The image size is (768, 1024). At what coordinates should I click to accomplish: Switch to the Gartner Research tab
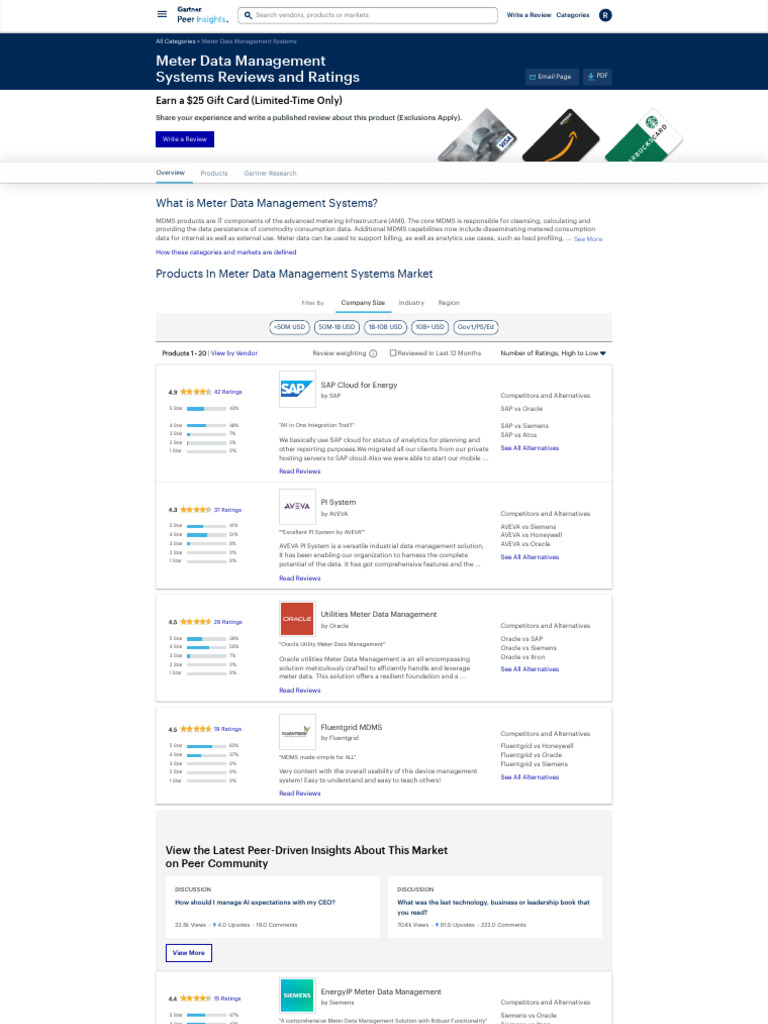[x=270, y=173]
